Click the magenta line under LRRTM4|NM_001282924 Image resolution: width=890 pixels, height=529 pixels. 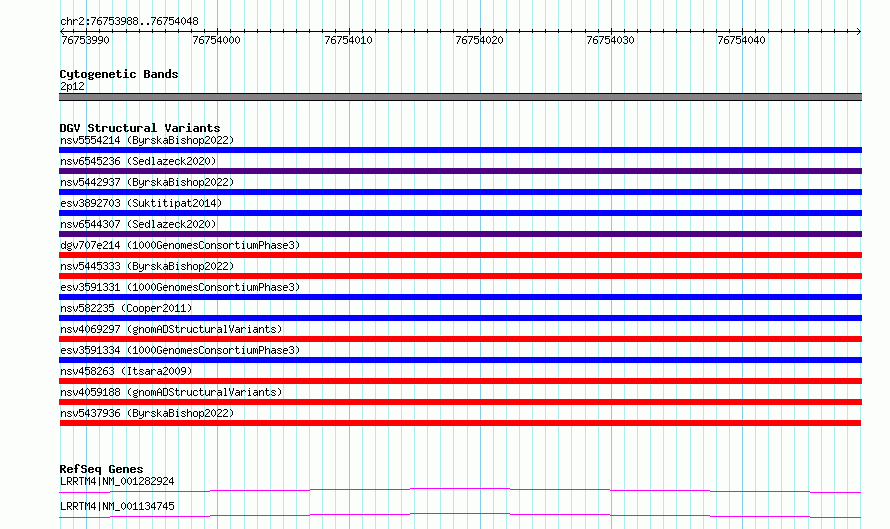(x=460, y=490)
